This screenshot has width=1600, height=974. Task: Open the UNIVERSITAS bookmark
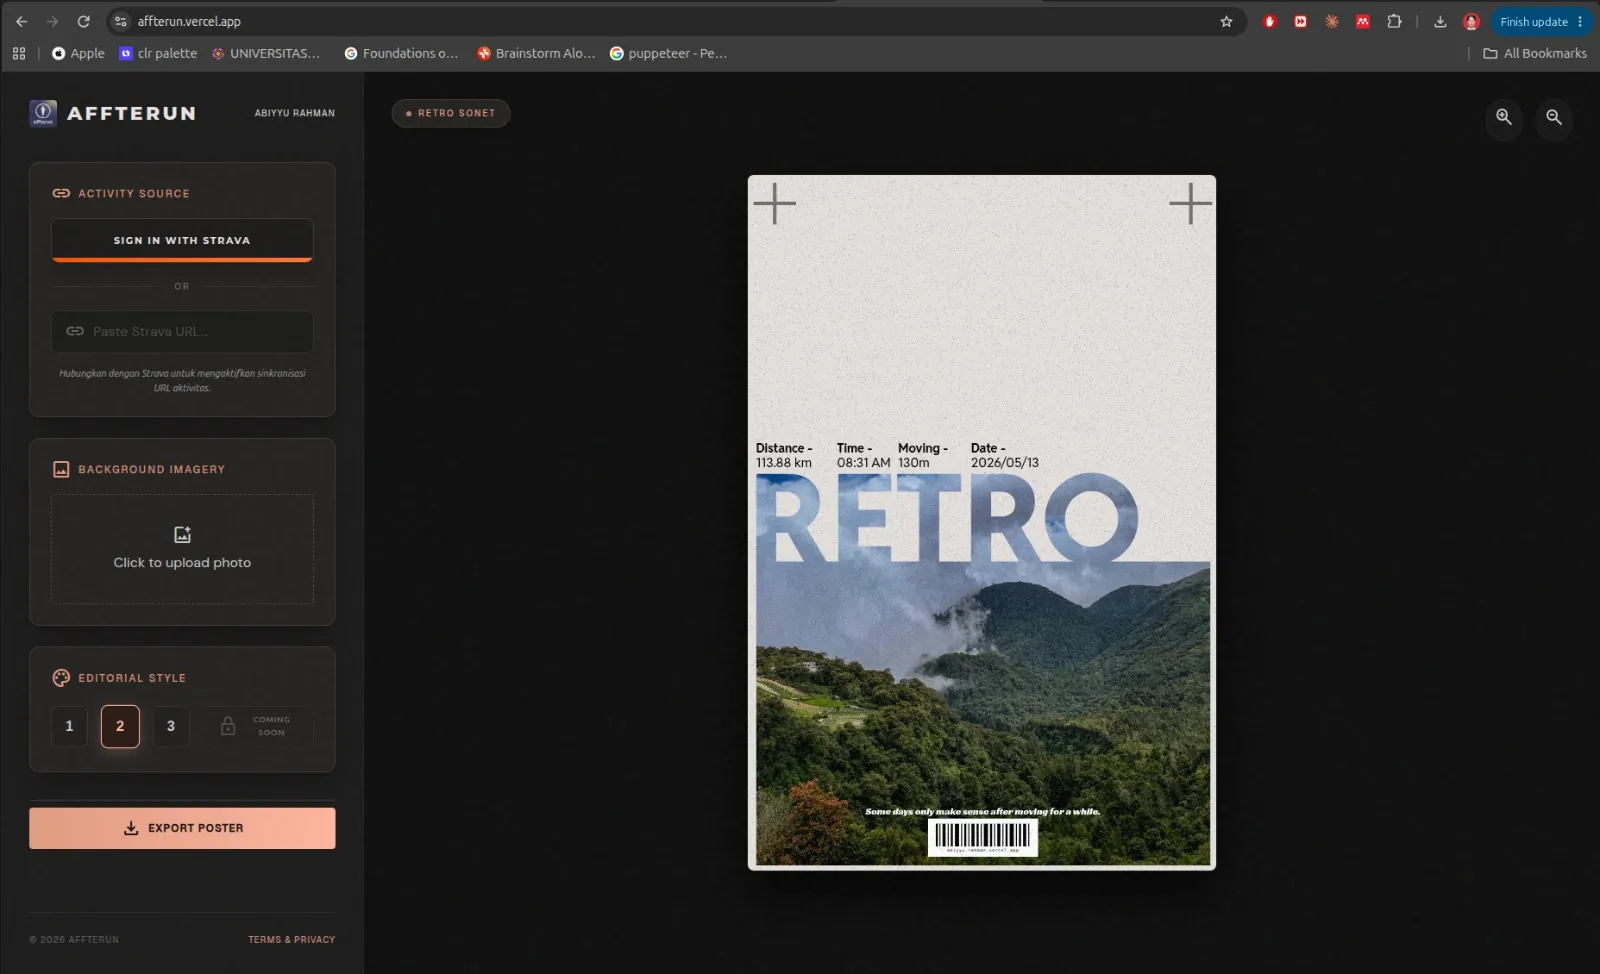(x=266, y=53)
